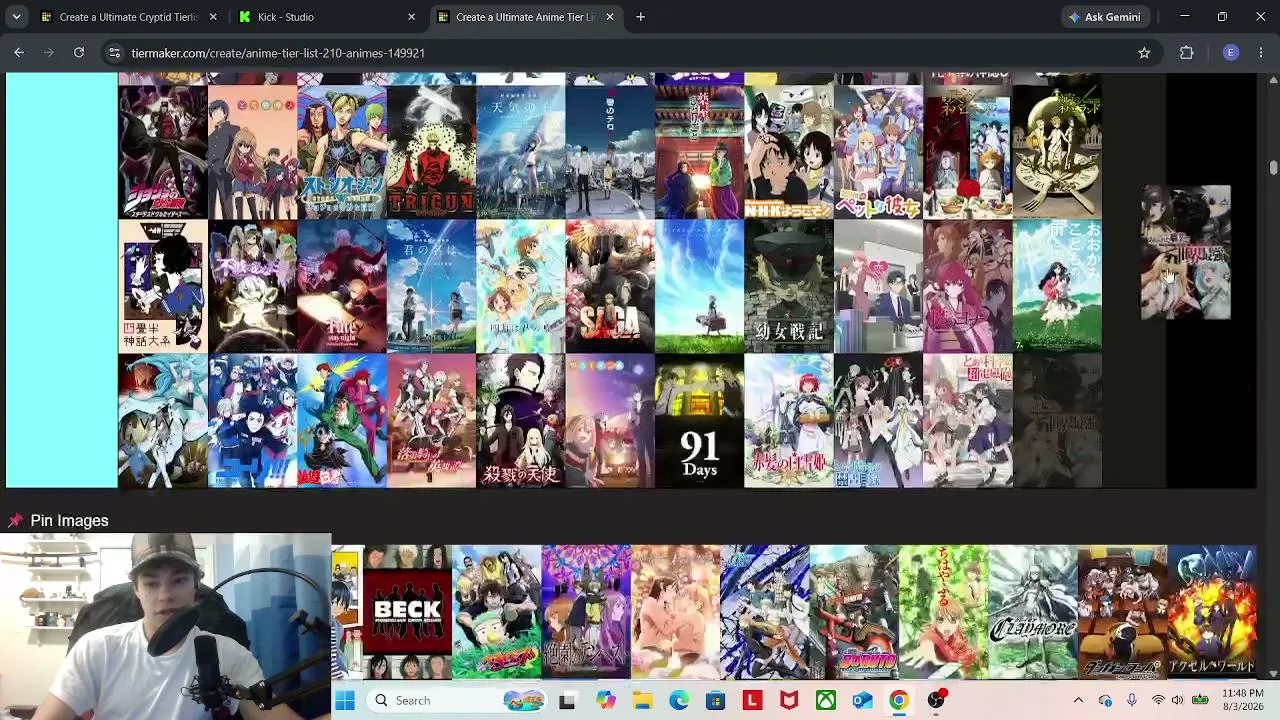Open OBS Studio from the taskbar

click(936, 701)
